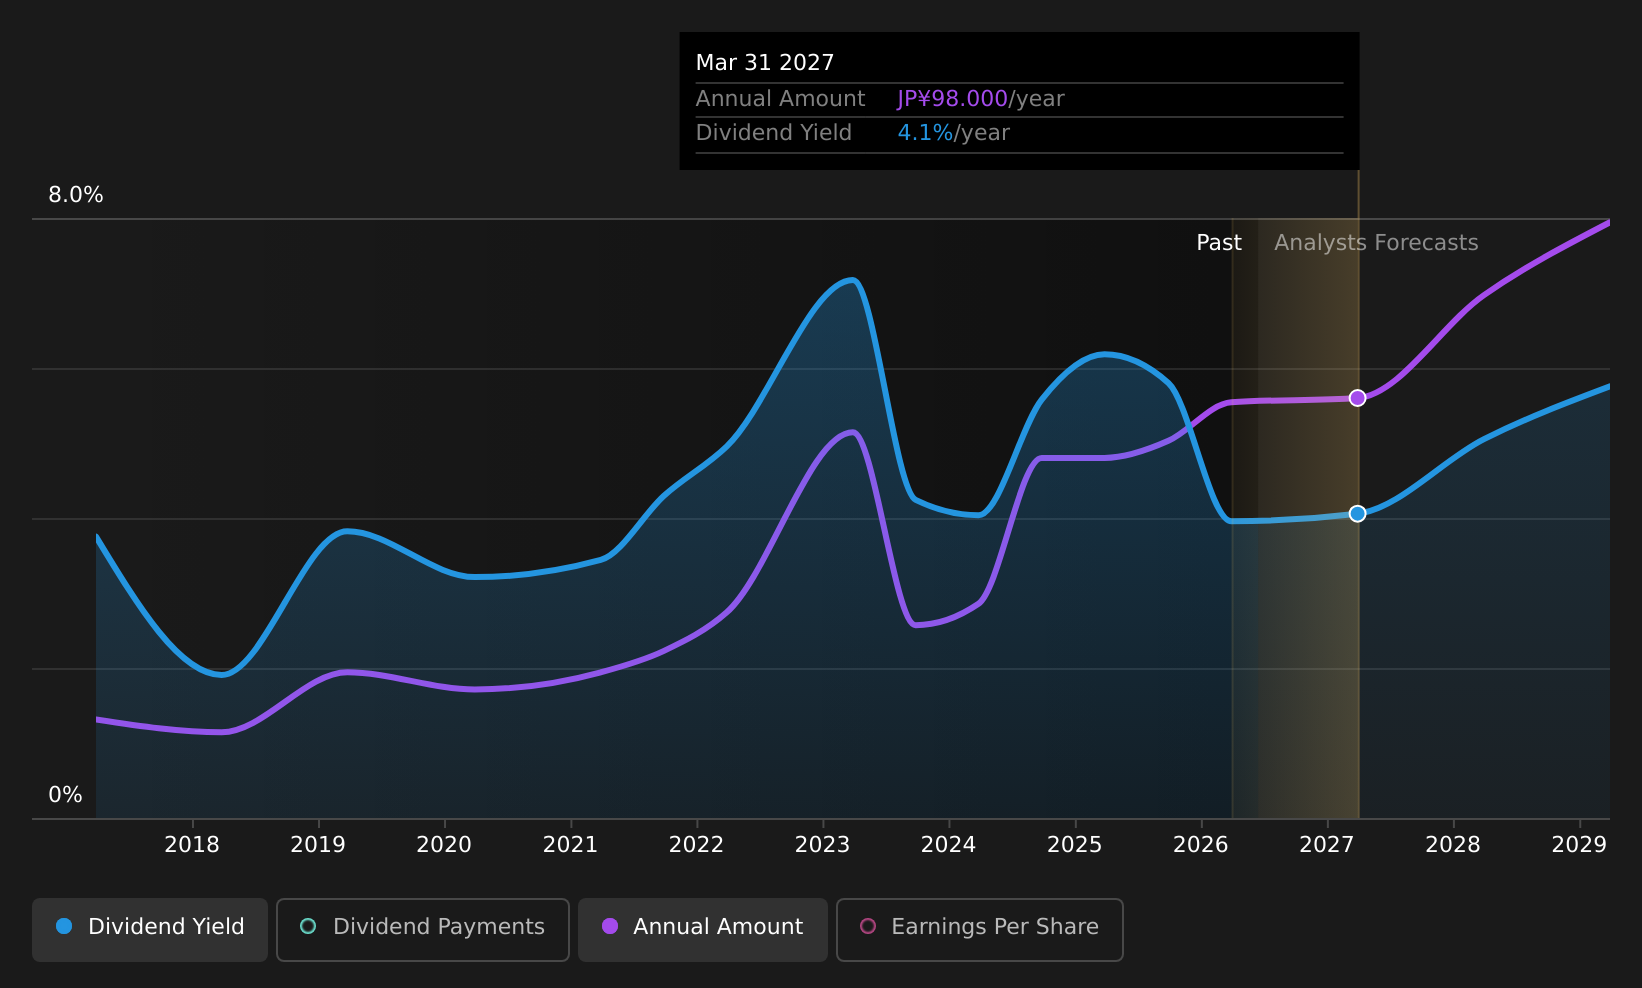
Task: Click the 2018 x-axis label
Action: 192,845
